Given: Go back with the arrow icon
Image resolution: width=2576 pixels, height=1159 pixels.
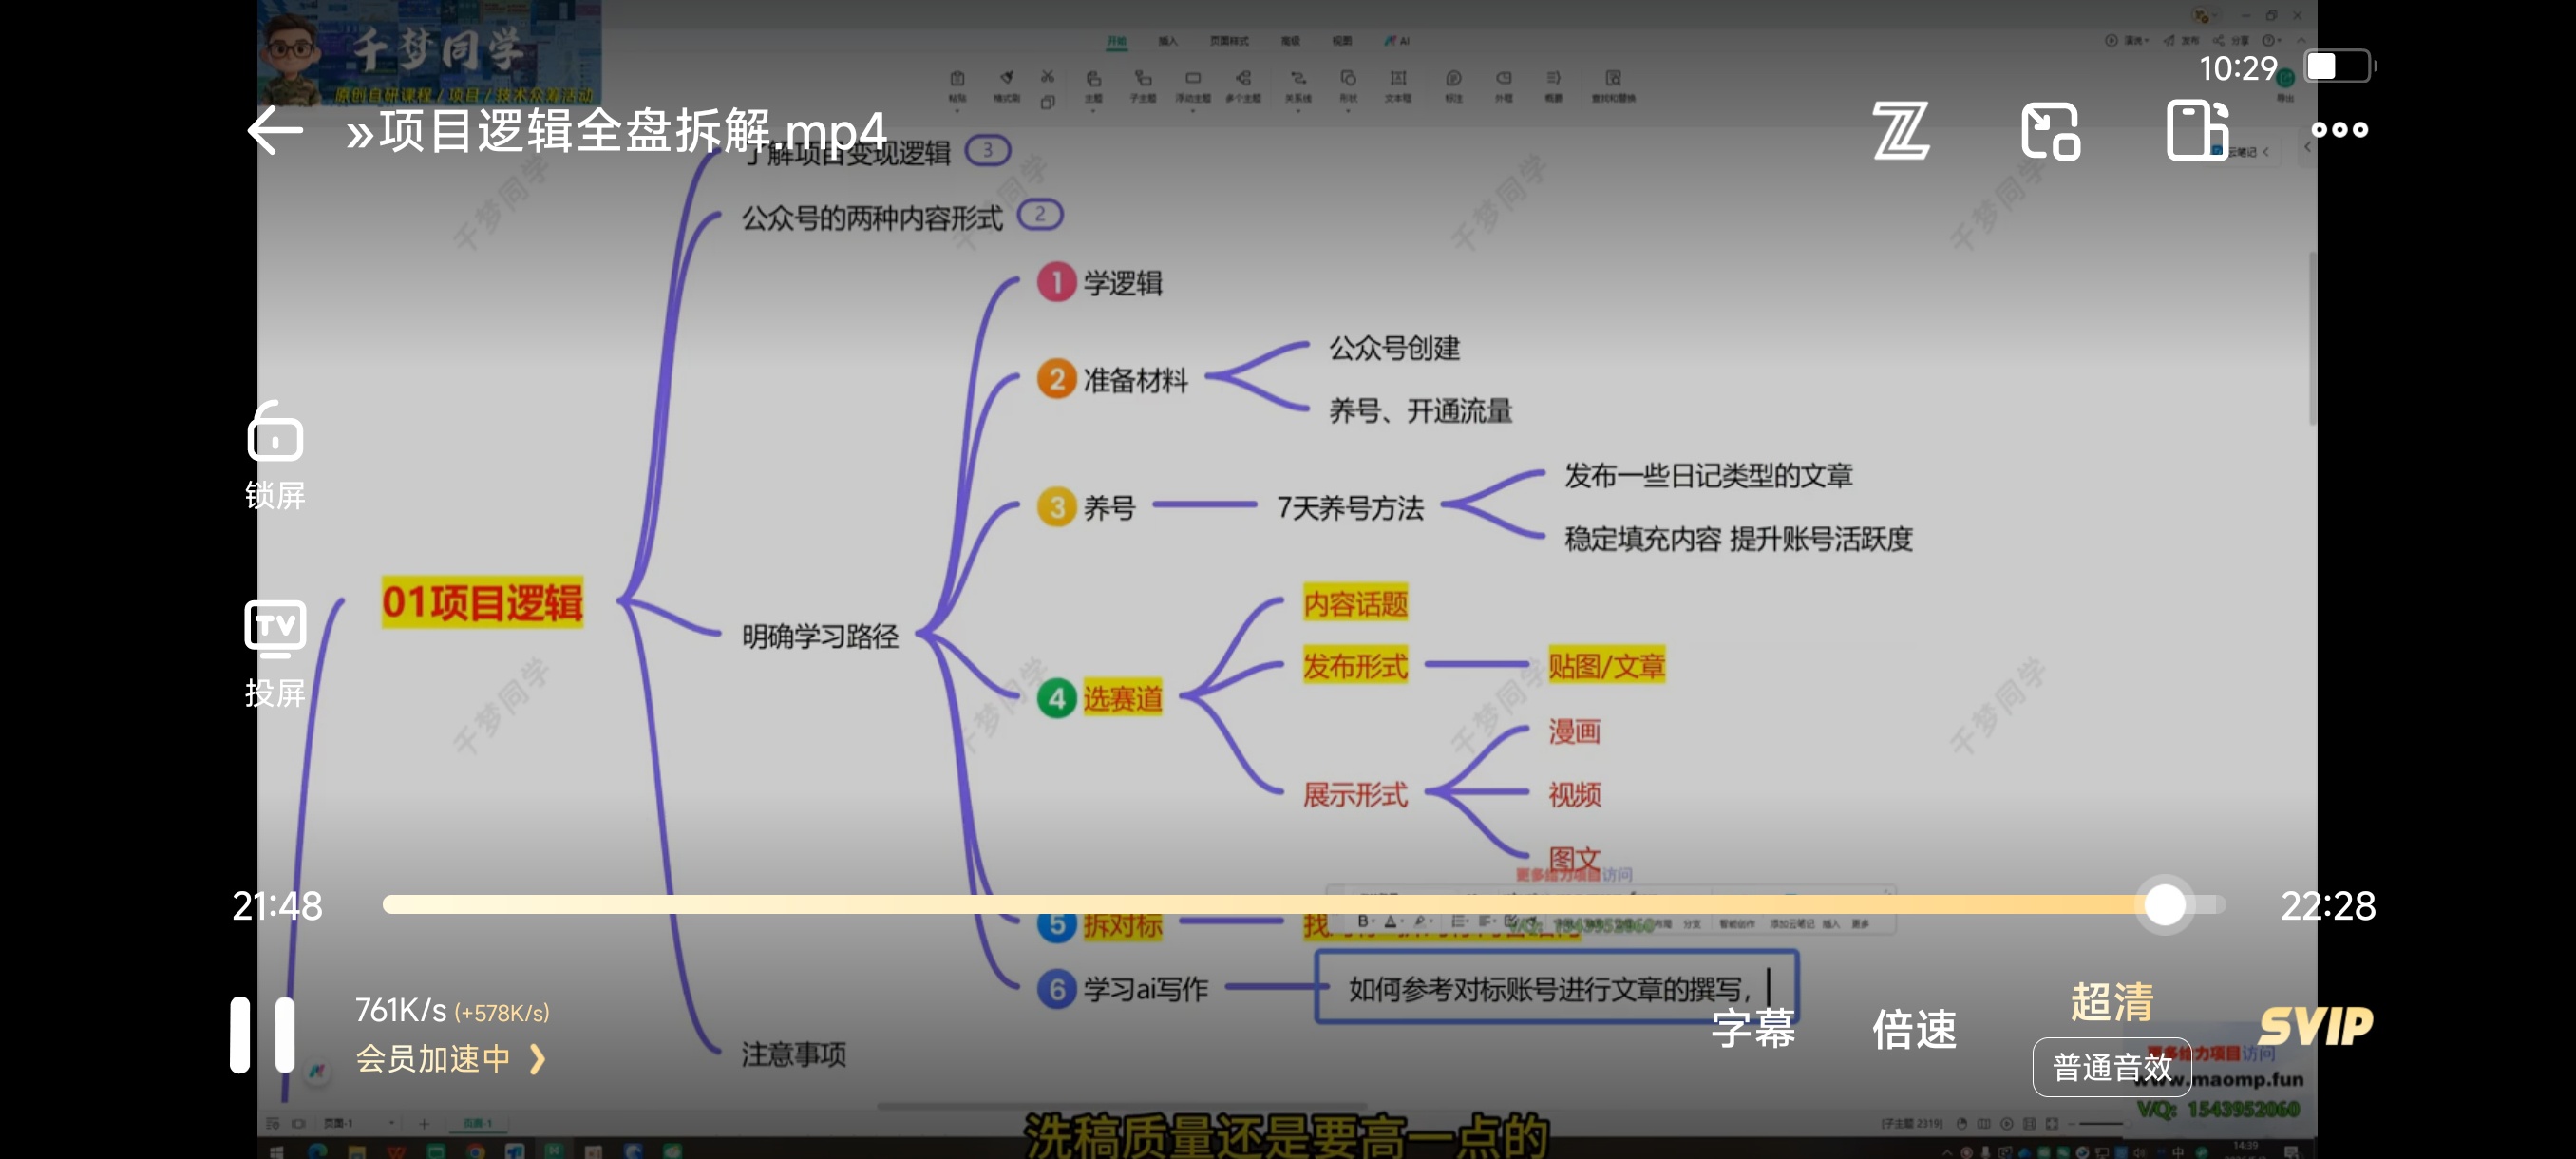Looking at the screenshot, I should (275, 130).
